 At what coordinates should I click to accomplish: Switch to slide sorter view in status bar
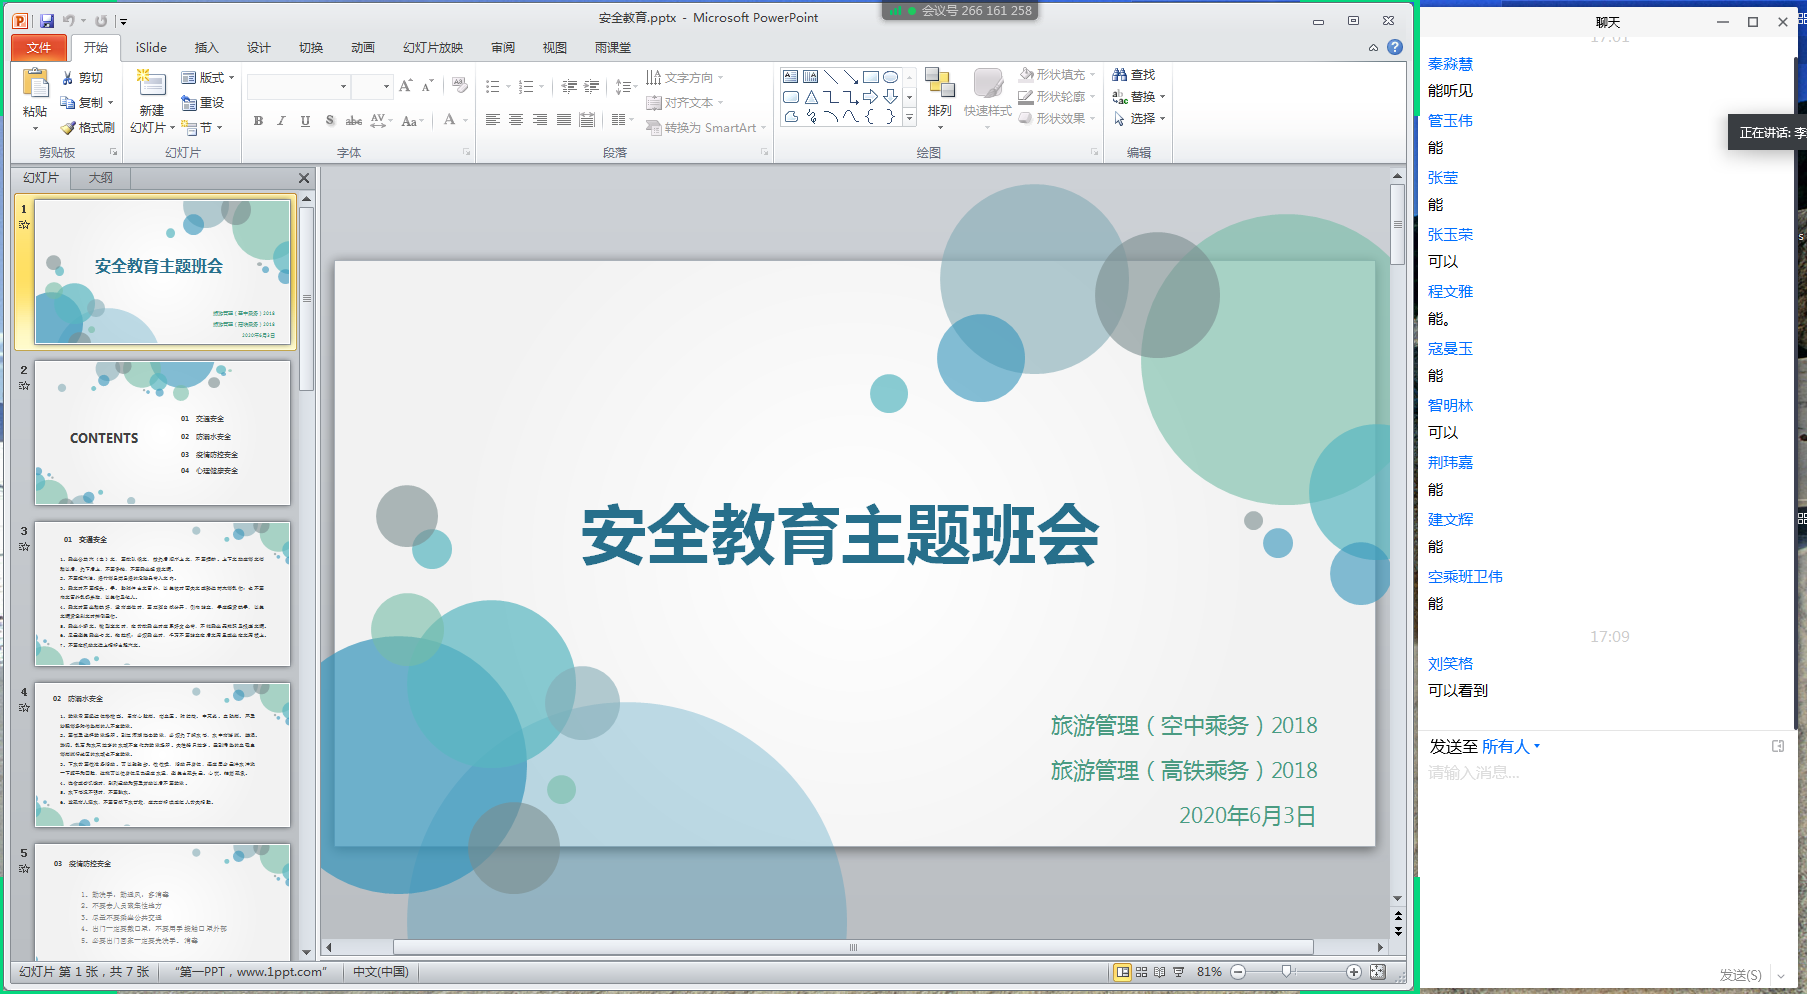[1141, 972]
